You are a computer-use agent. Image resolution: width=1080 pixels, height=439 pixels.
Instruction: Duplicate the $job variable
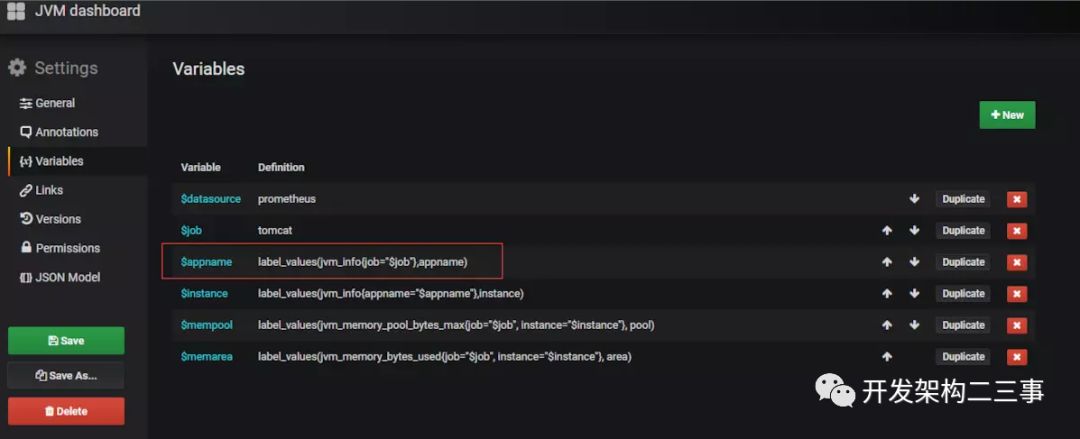(963, 230)
